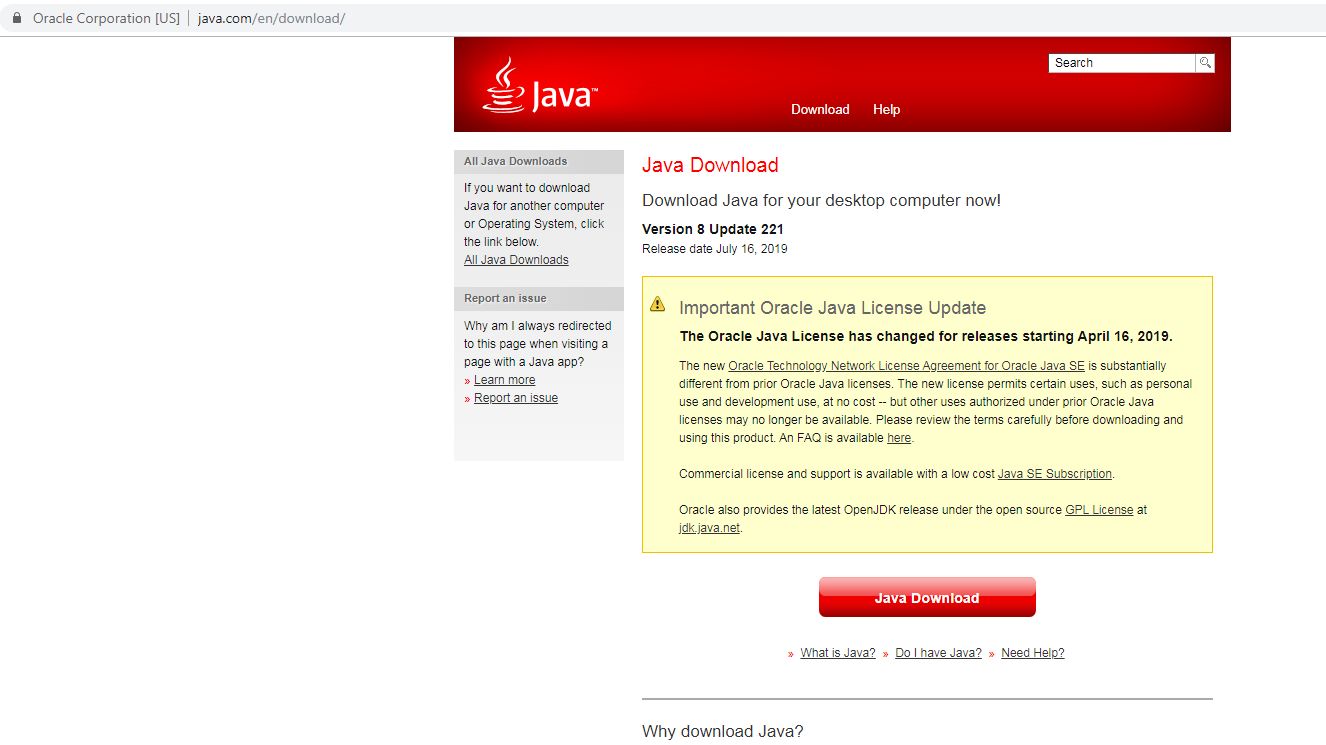
Task: Open Oracle Technology Network License Agreement link
Action: 906,366
